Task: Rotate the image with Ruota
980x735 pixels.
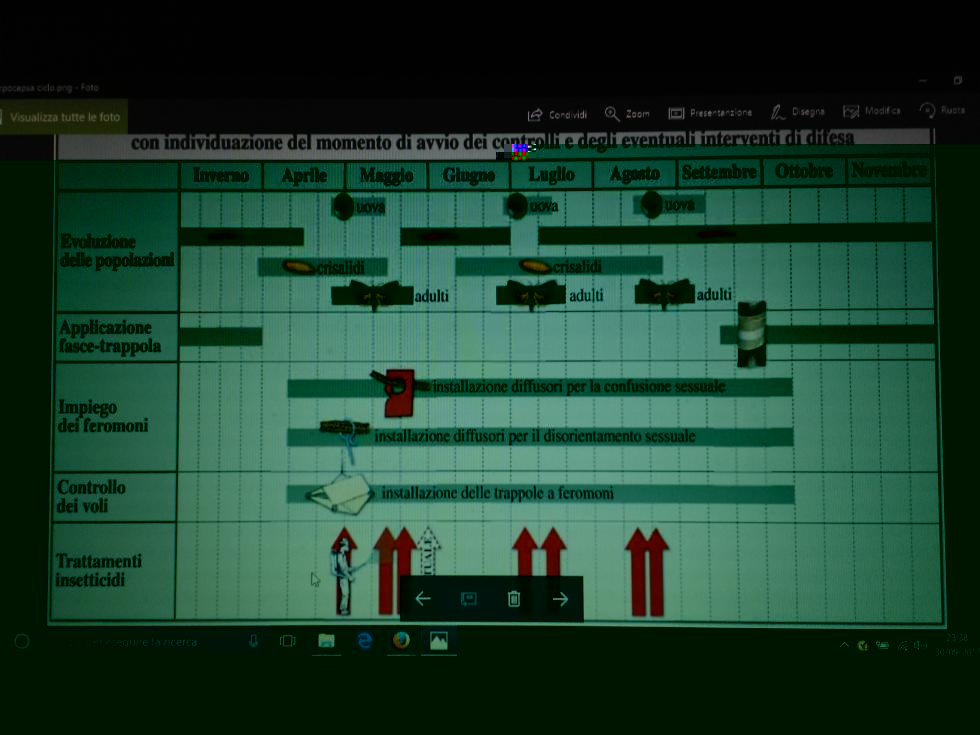Action: coord(928,111)
